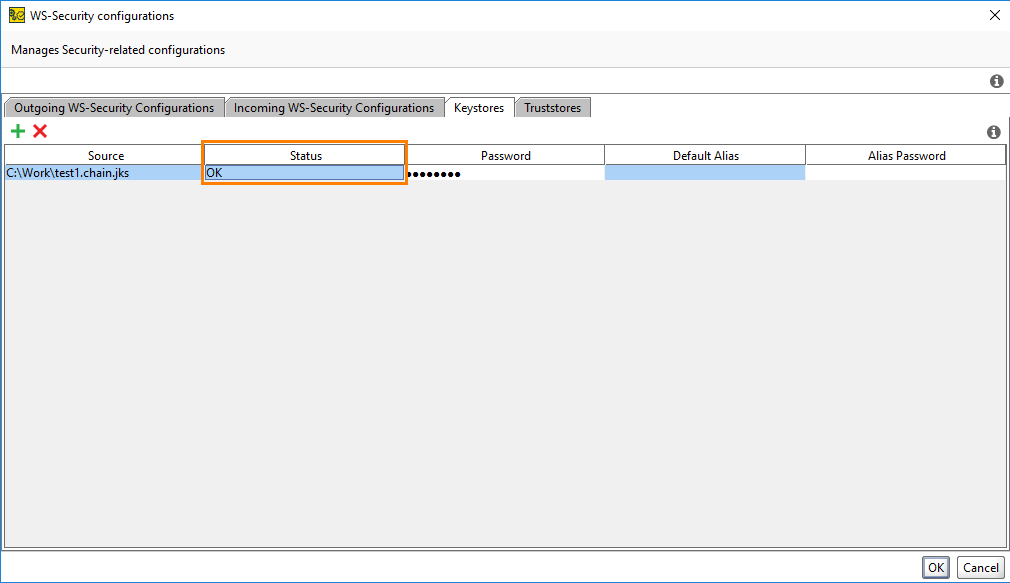Open the Outgoing WS-Security Configurations tab
Image resolution: width=1010 pixels, height=583 pixels.
coord(113,107)
